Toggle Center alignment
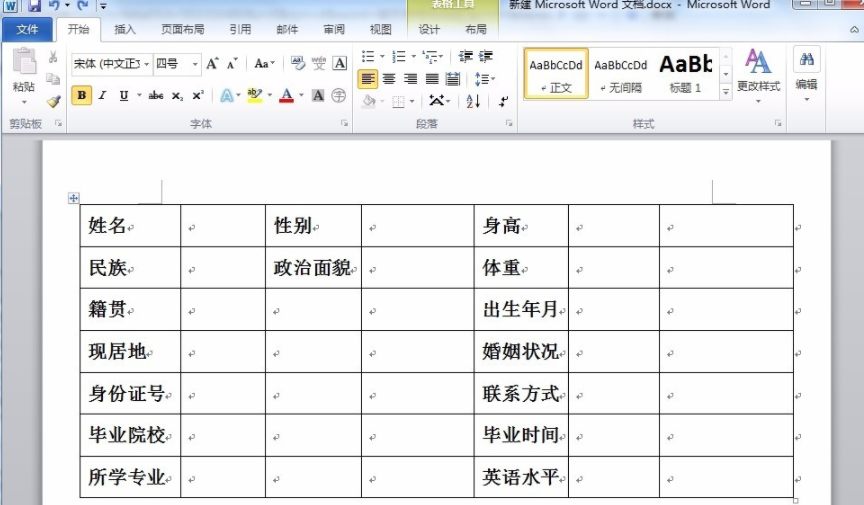Screen dimensions: 864x505 coord(389,79)
